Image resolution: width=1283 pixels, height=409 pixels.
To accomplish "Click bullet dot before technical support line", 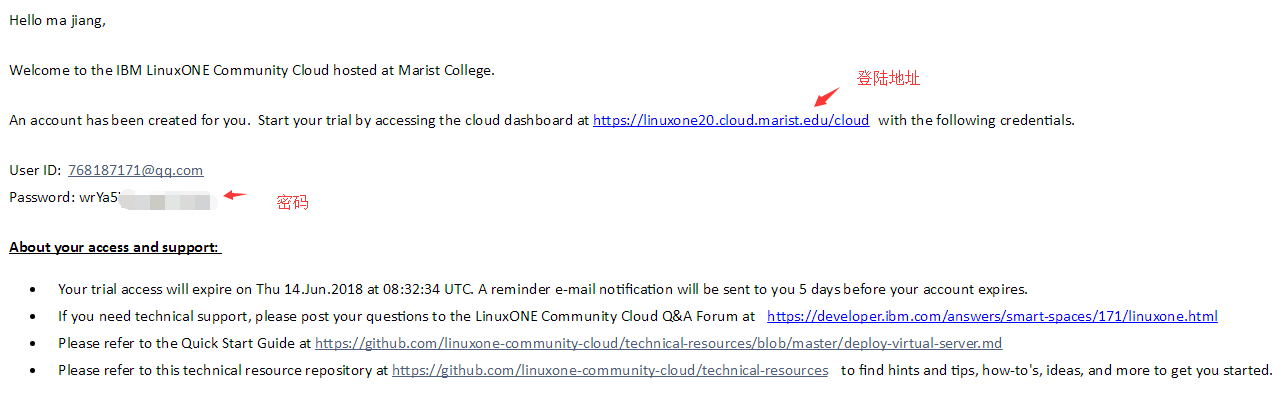I will pyautogui.click(x=33, y=317).
